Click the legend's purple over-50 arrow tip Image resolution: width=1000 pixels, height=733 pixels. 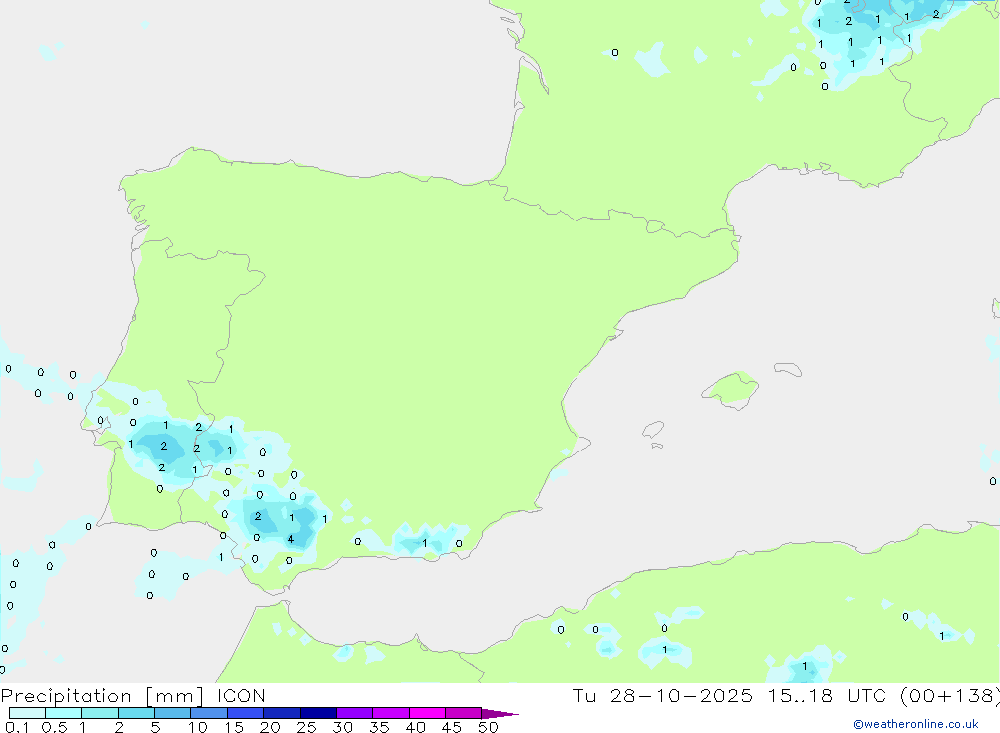[499, 714]
